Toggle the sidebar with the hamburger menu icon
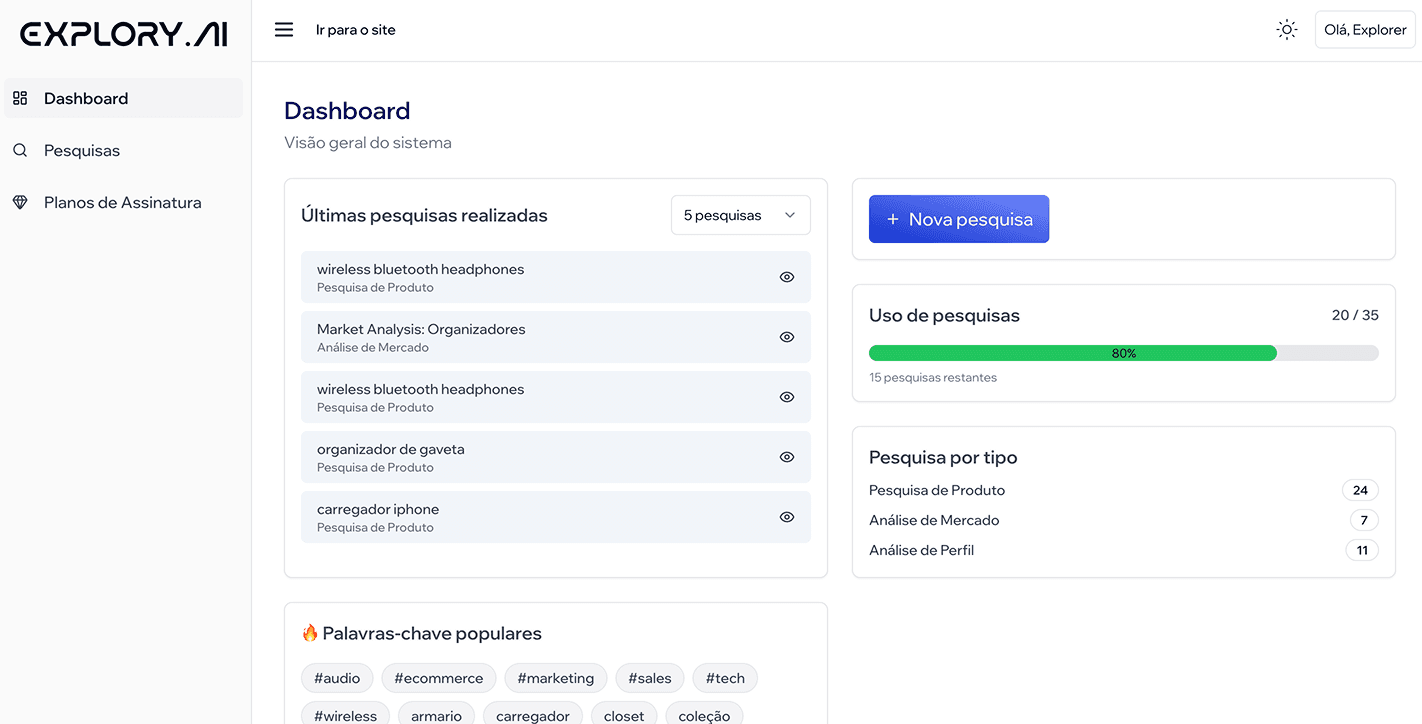The image size is (1422, 724). pos(284,30)
